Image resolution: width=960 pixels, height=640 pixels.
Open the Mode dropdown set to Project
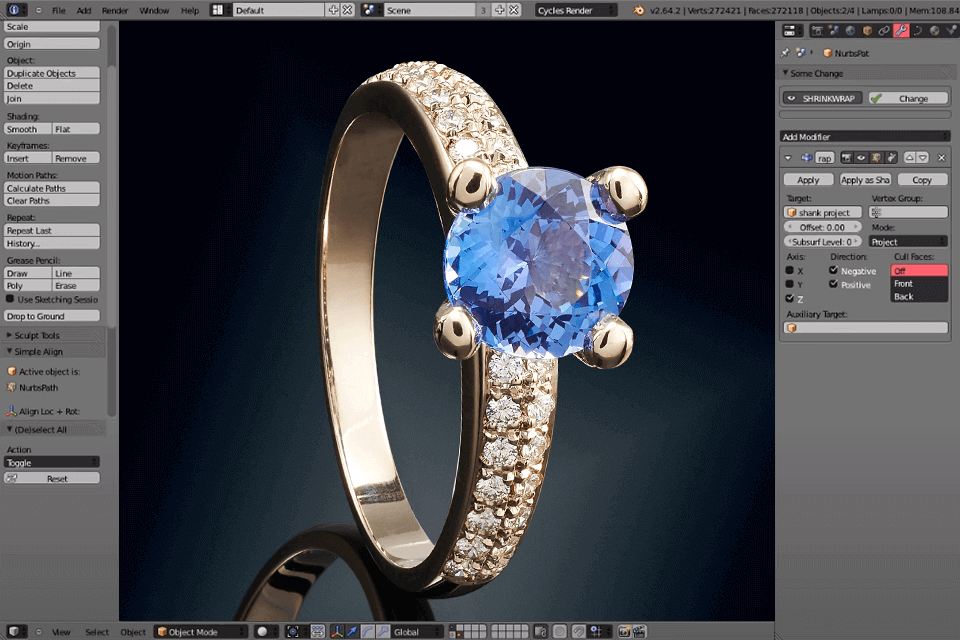coord(908,240)
